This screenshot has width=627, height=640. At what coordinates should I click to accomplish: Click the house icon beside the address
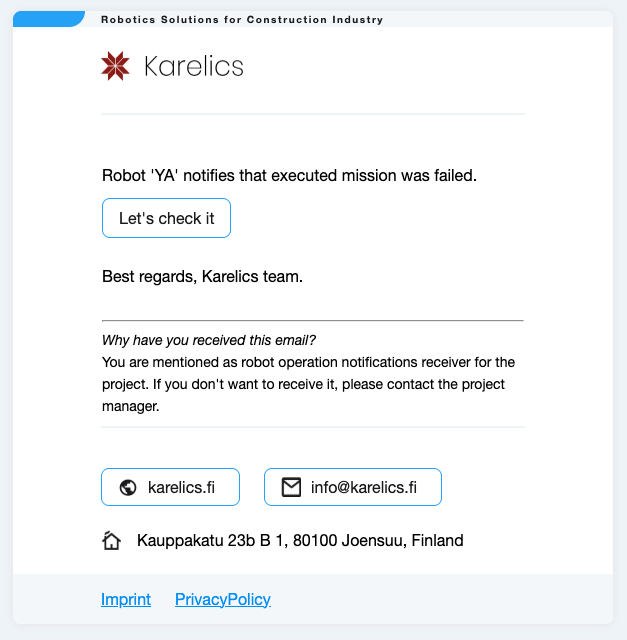[112, 541]
